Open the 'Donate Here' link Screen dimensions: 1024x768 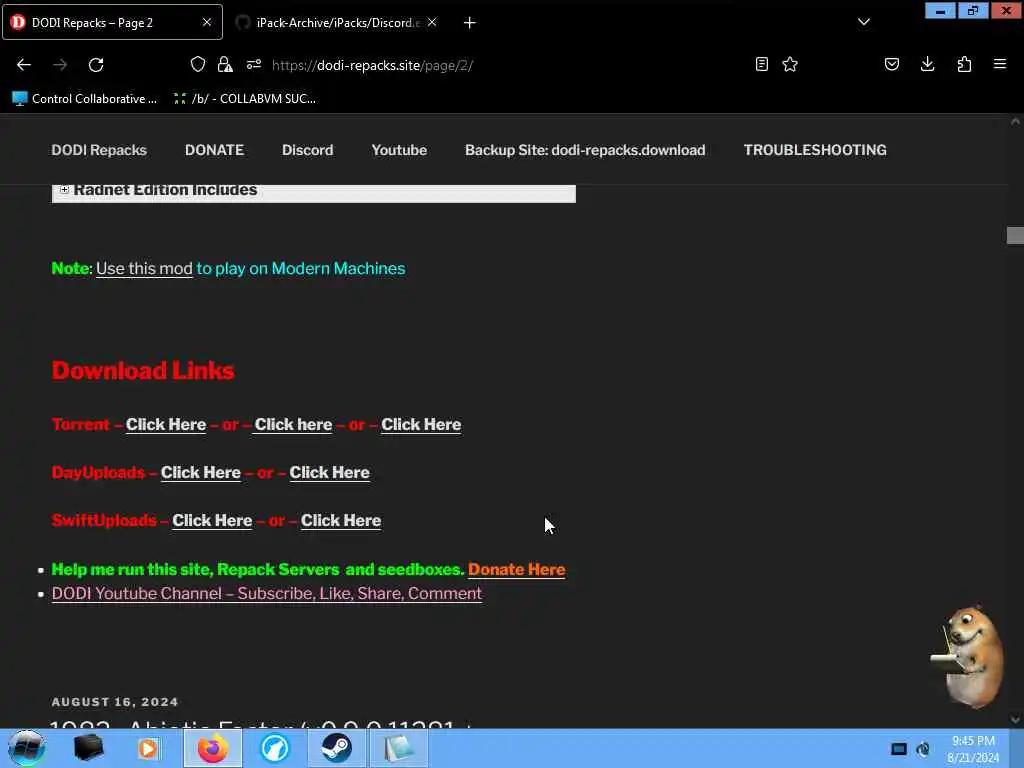click(517, 569)
